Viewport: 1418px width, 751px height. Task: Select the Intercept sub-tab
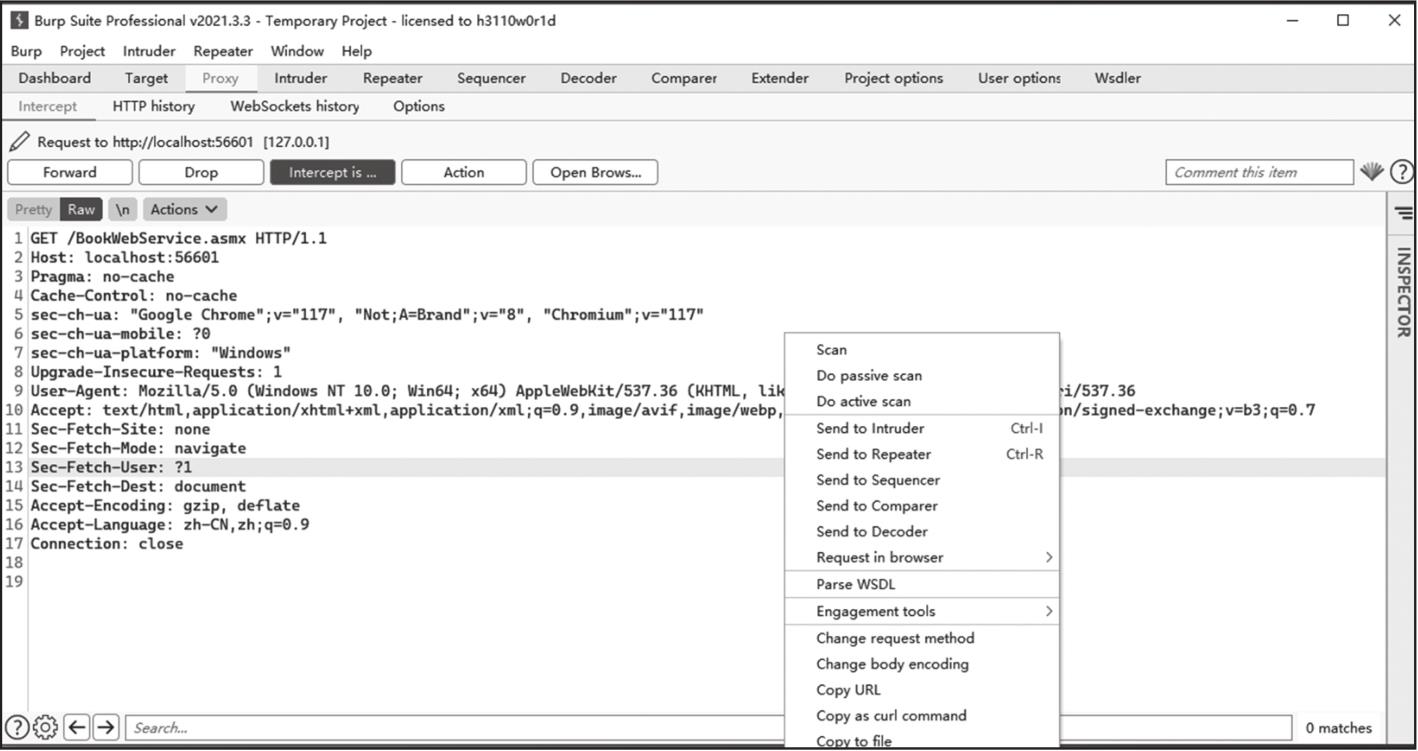pyautogui.click(x=47, y=106)
